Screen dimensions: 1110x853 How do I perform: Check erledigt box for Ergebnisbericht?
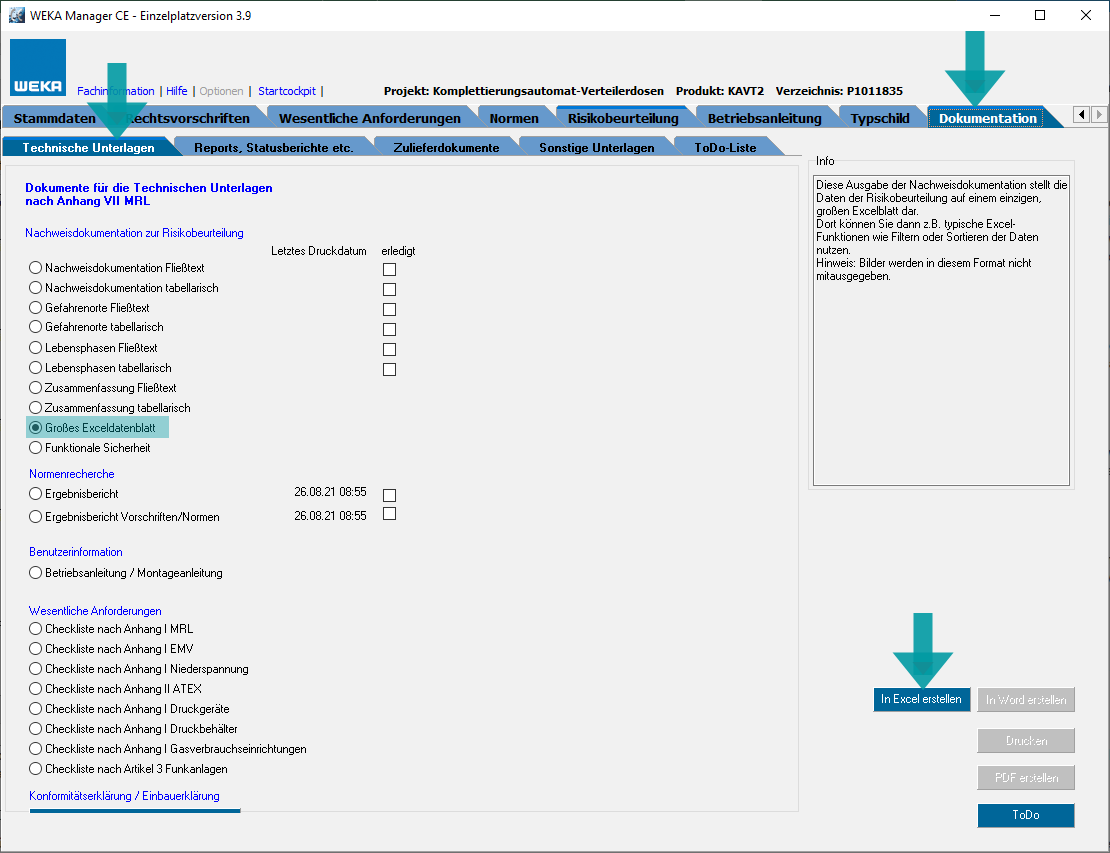pyautogui.click(x=390, y=495)
